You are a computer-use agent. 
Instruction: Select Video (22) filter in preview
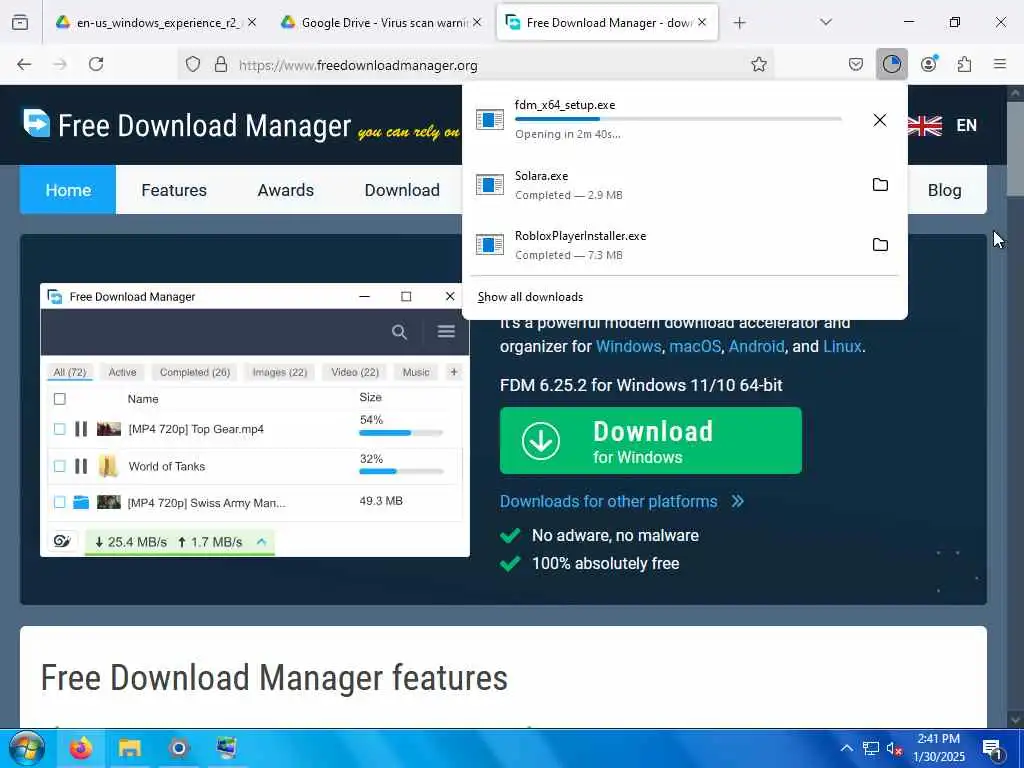pos(355,372)
